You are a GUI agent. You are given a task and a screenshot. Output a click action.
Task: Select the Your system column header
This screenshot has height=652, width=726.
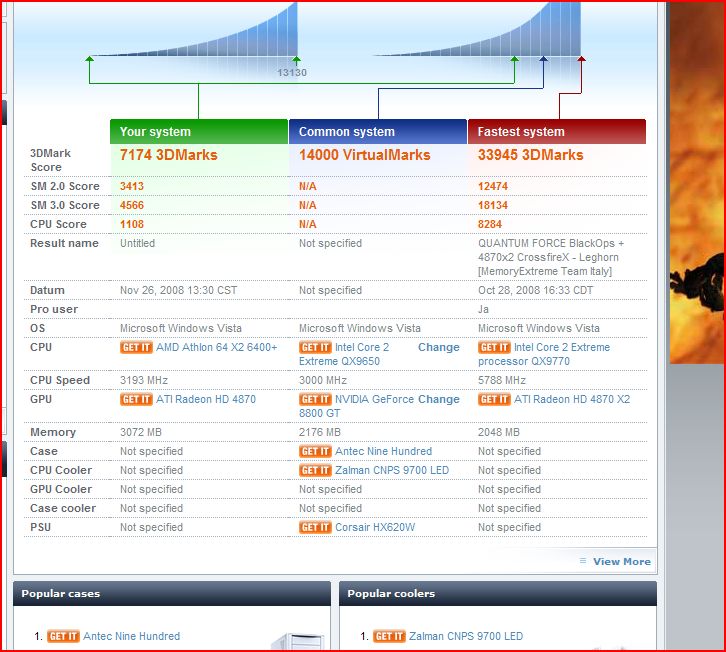[199, 132]
